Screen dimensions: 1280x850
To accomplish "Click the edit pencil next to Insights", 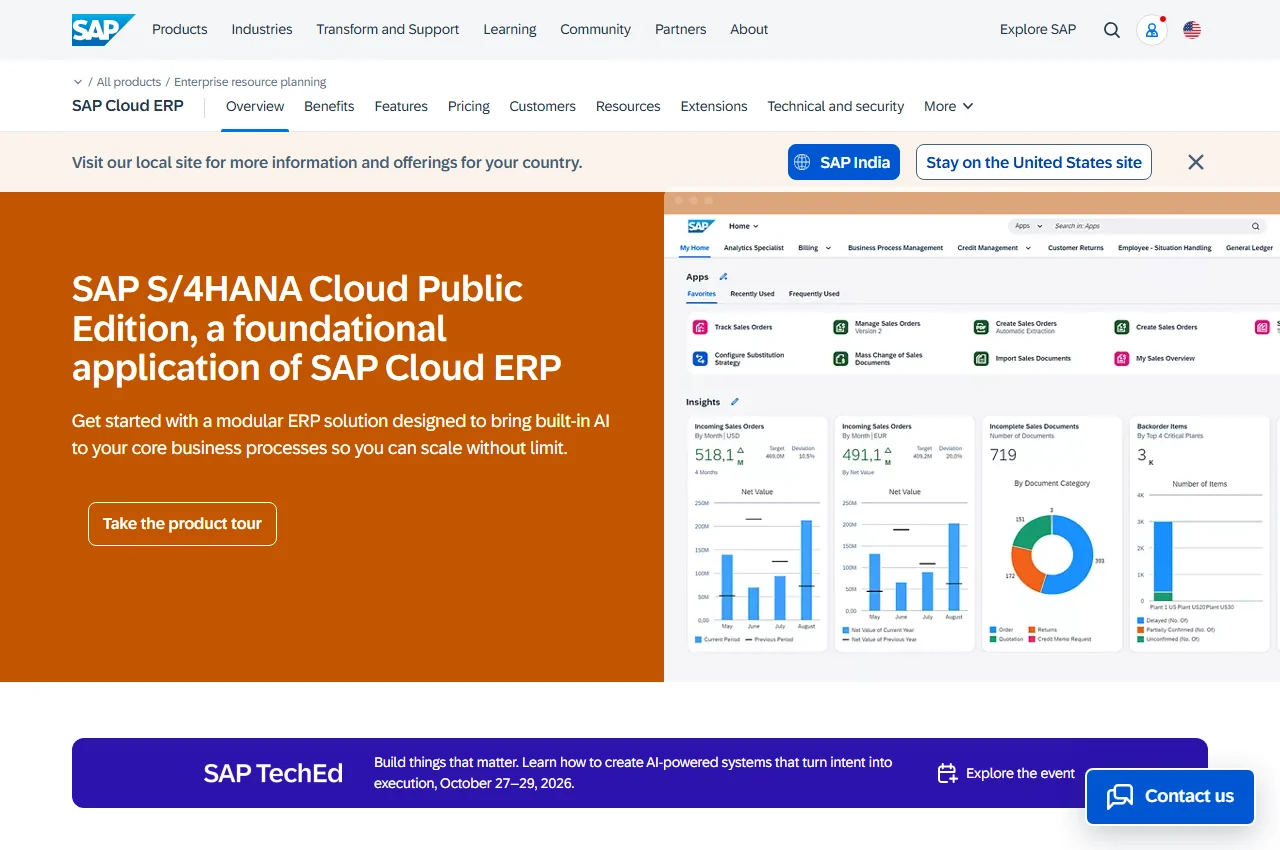I will pyautogui.click(x=735, y=402).
